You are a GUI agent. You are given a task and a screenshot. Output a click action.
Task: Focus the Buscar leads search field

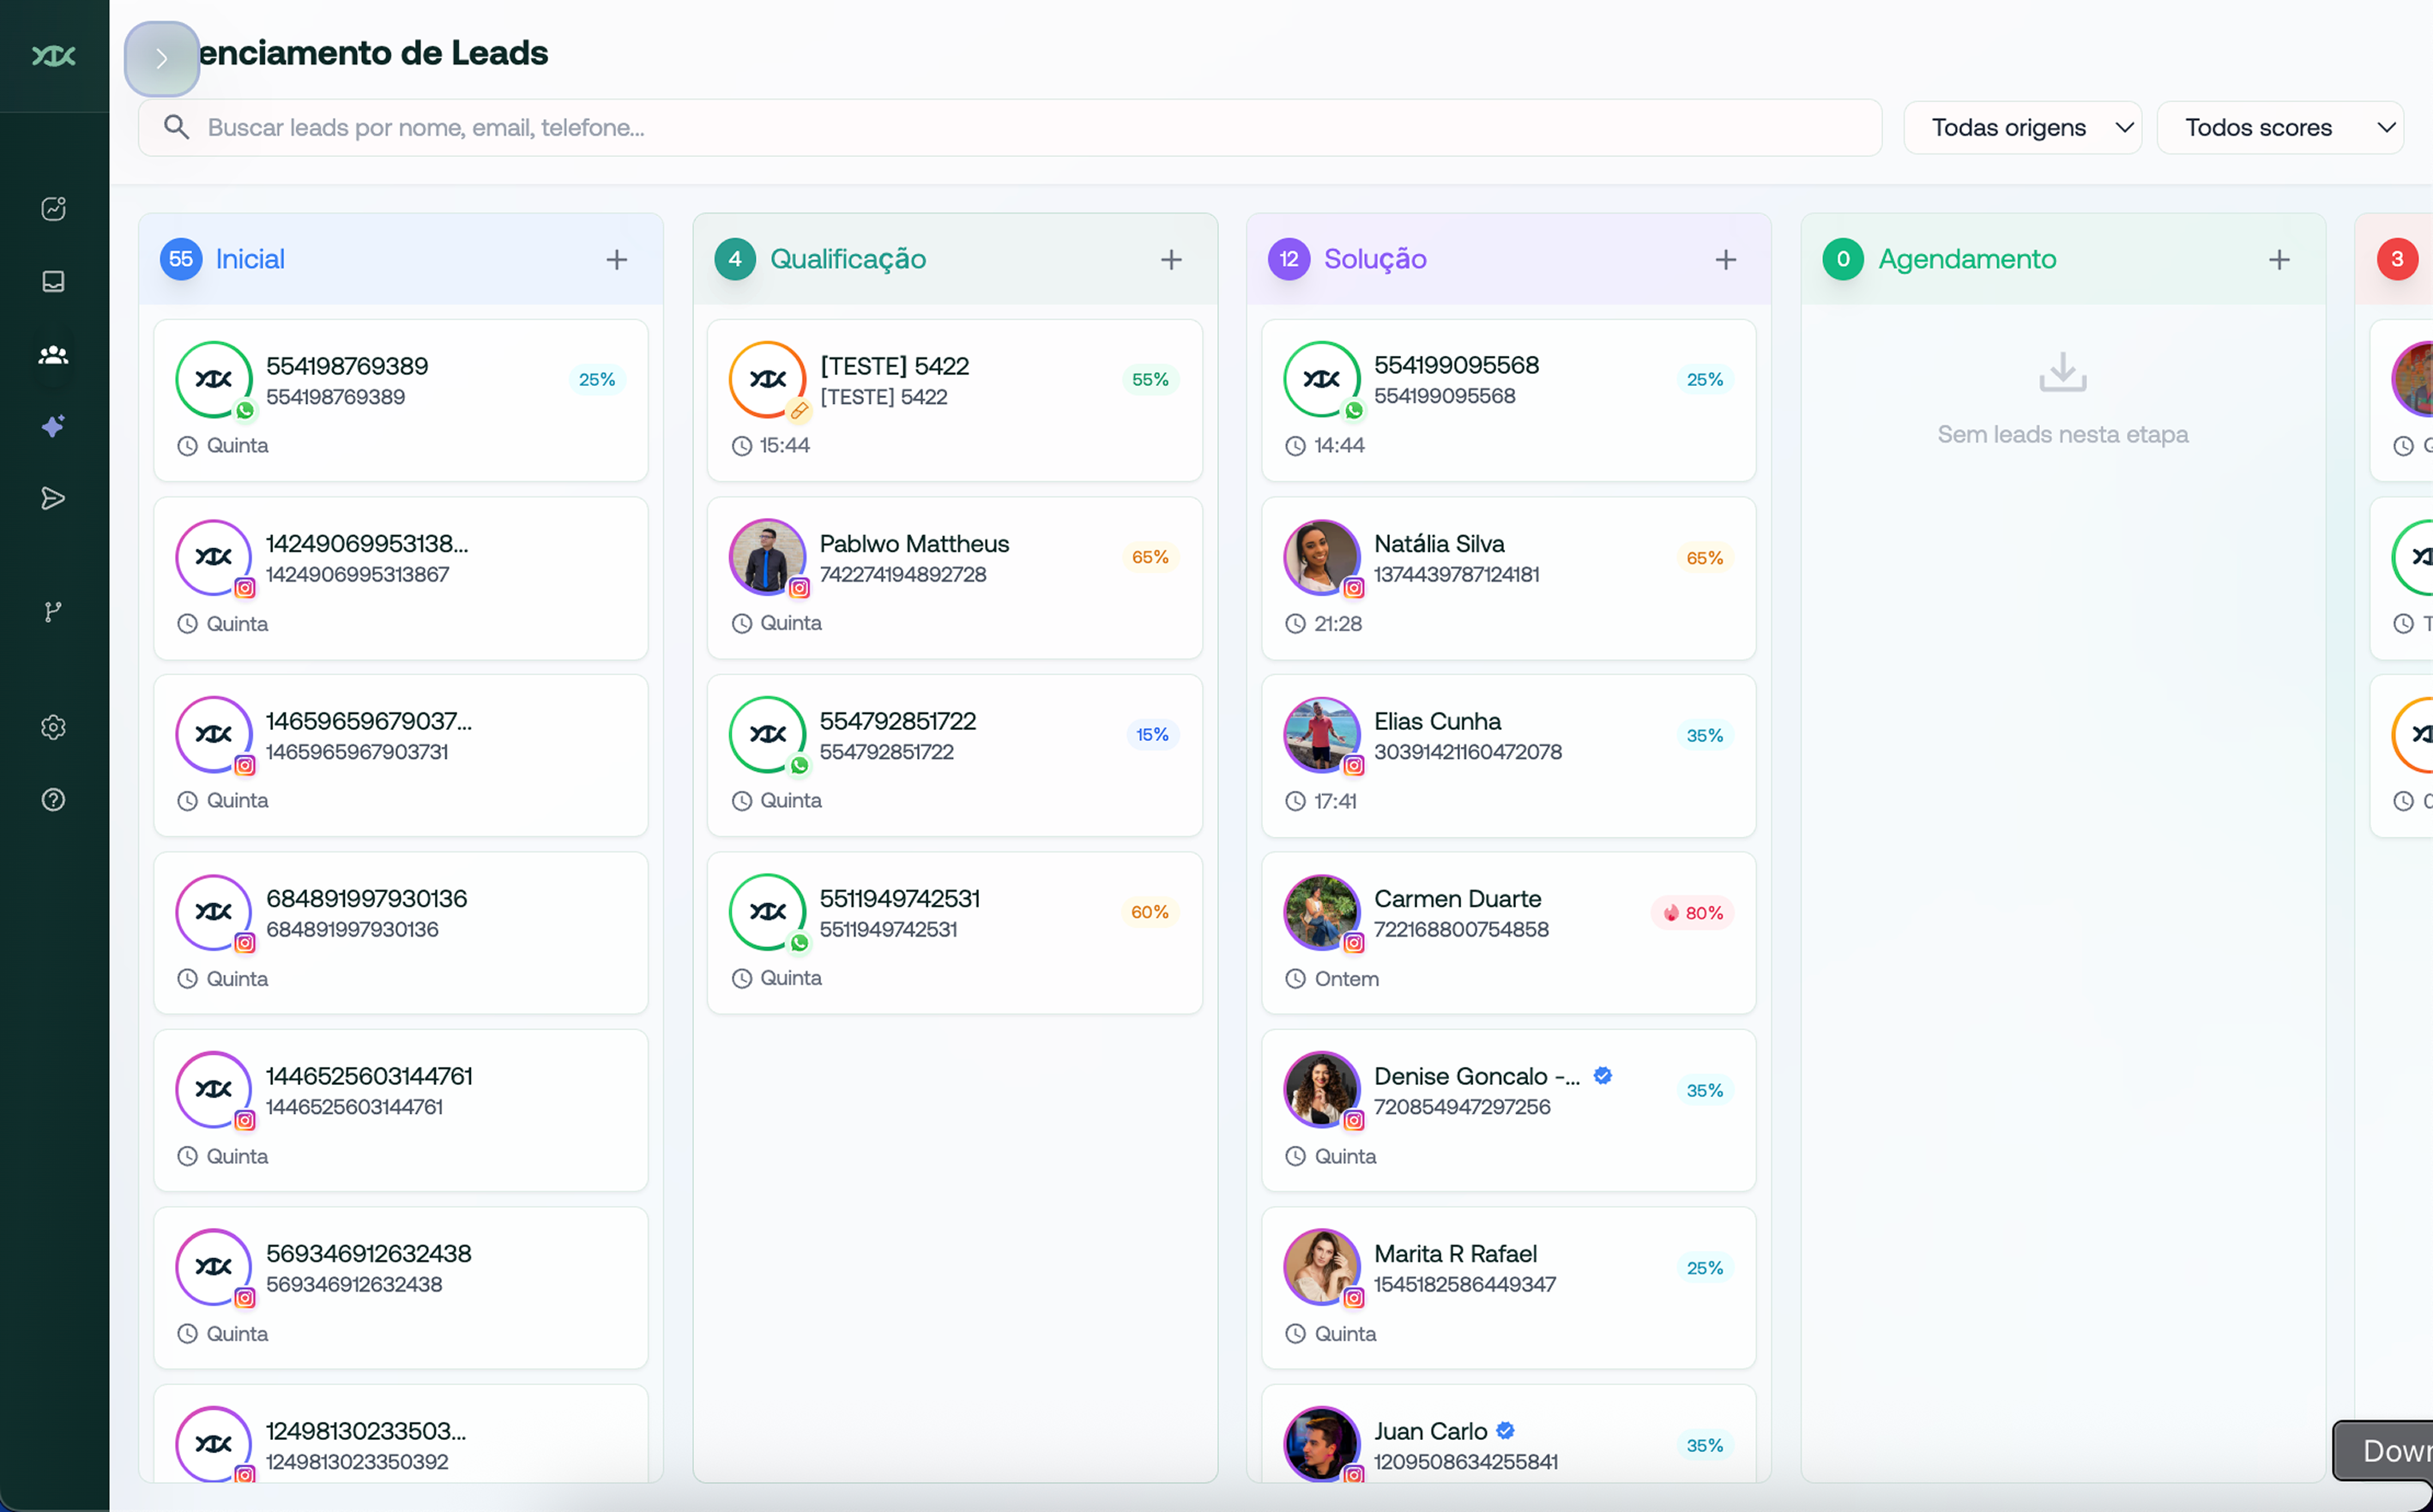[1010, 127]
